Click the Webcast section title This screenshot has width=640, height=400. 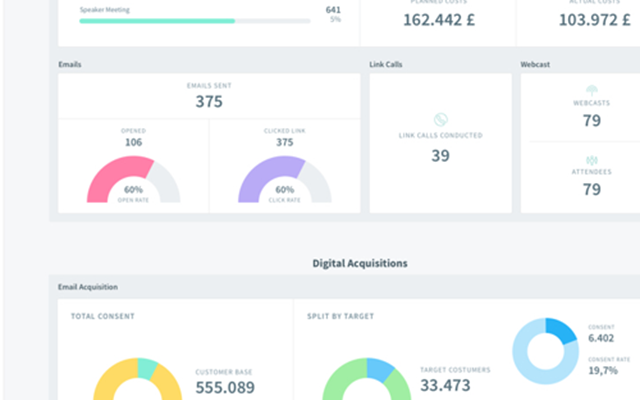pos(535,64)
